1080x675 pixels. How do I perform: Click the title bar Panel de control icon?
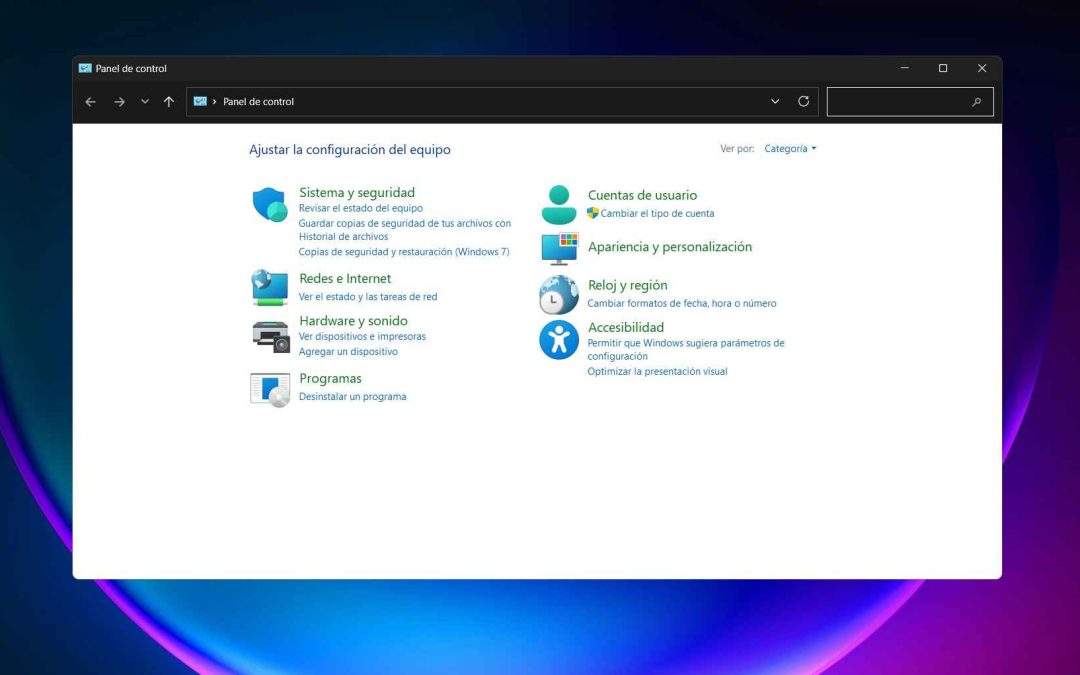click(x=85, y=68)
